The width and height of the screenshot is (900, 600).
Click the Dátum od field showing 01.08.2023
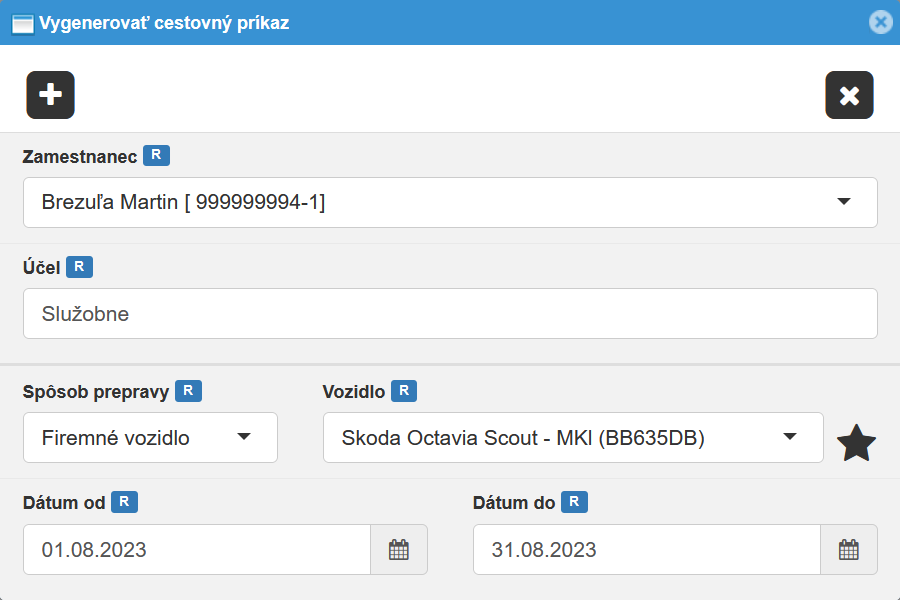(197, 549)
